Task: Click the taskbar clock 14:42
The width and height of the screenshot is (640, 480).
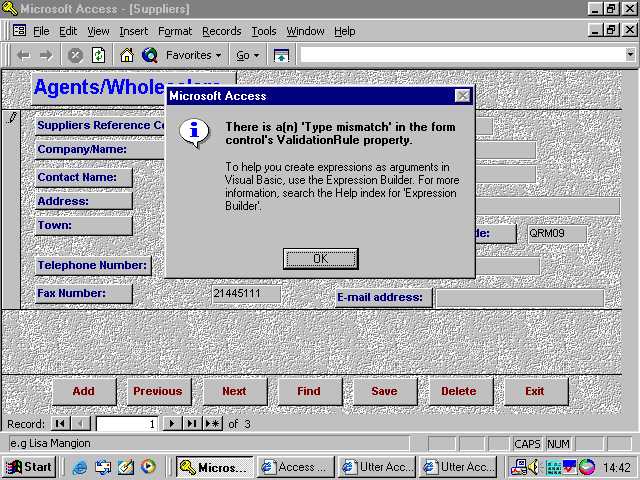Action: tap(617, 468)
